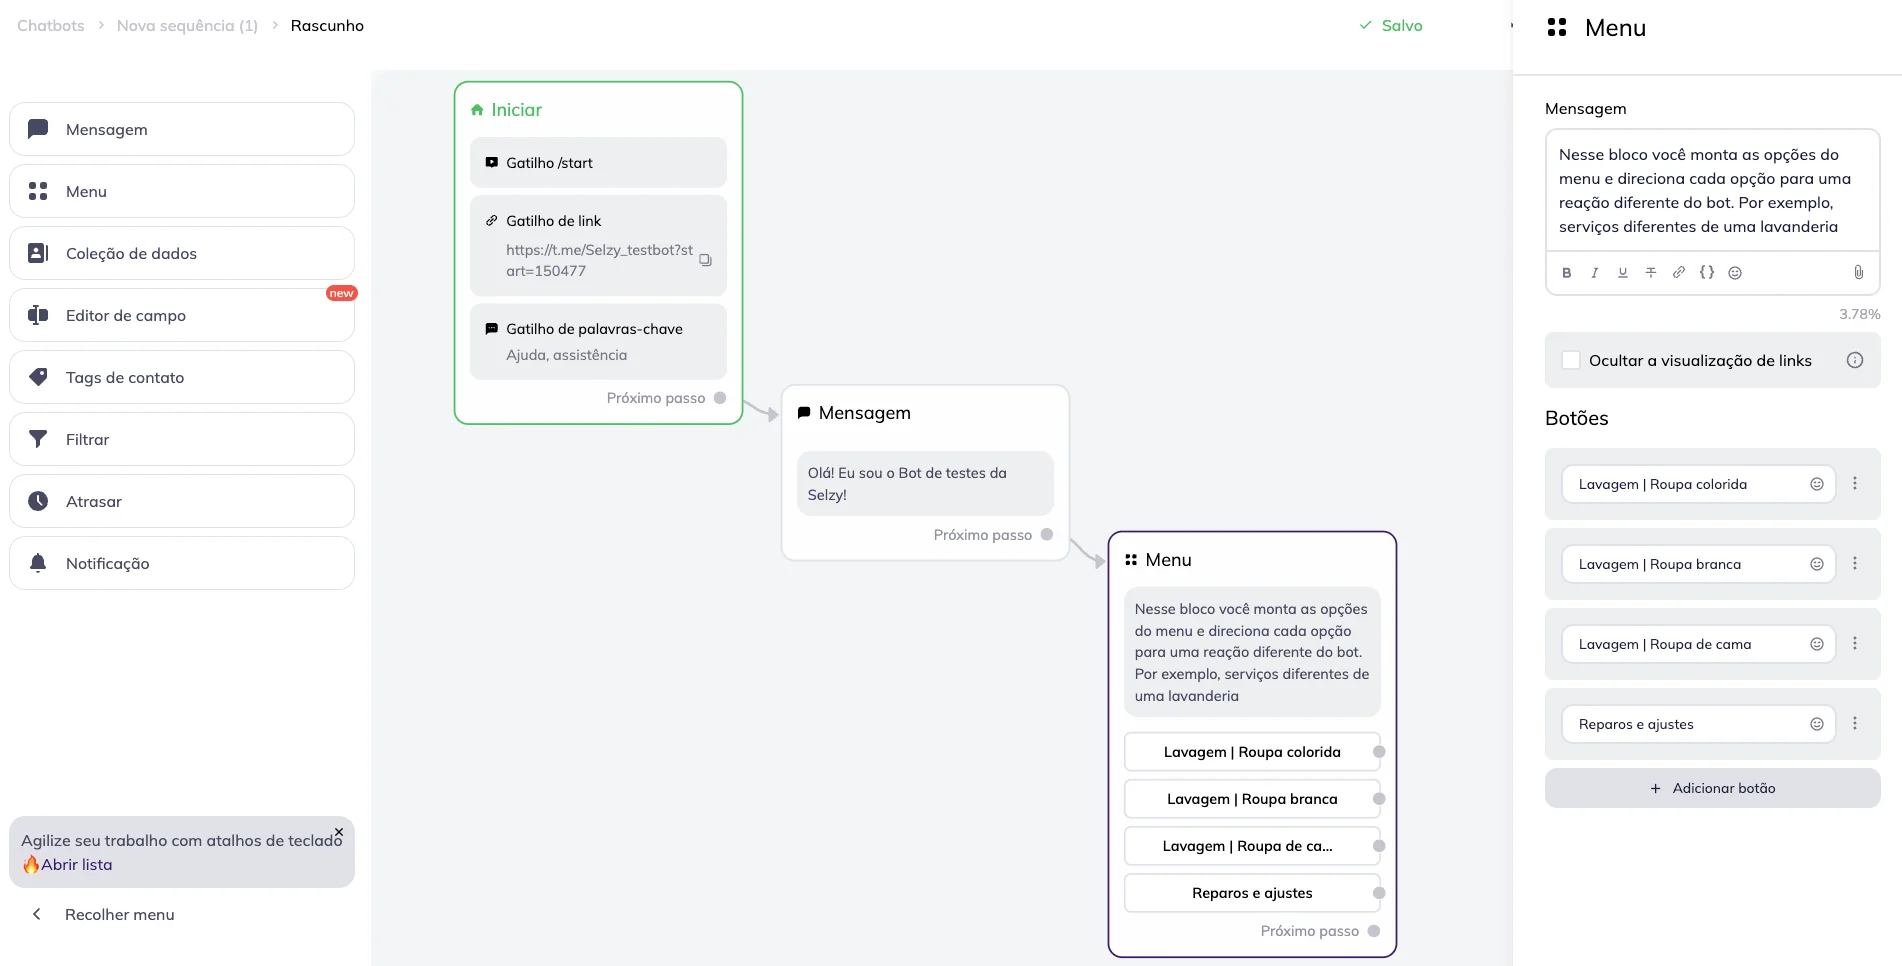Apply strikethrough formatting in message editor
This screenshot has height=966, width=1902.
pyautogui.click(x=1651, y=272)
